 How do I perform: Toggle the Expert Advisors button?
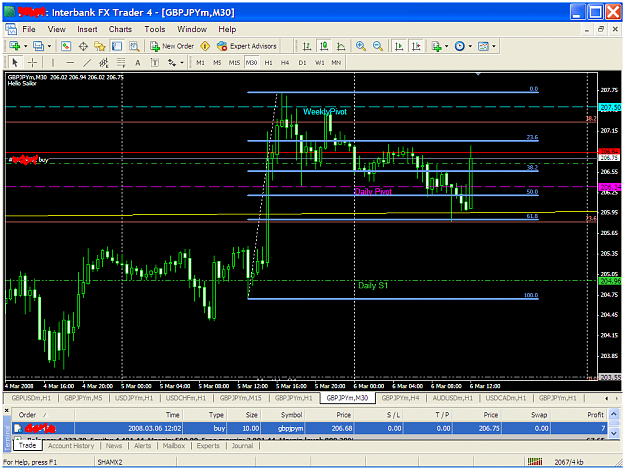click(x=246, y=46)
